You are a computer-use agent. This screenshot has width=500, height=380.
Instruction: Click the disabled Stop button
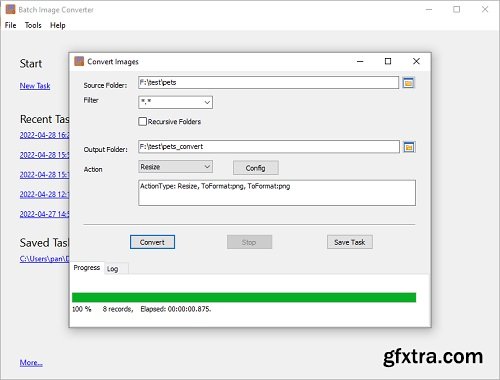click(249, 242)
